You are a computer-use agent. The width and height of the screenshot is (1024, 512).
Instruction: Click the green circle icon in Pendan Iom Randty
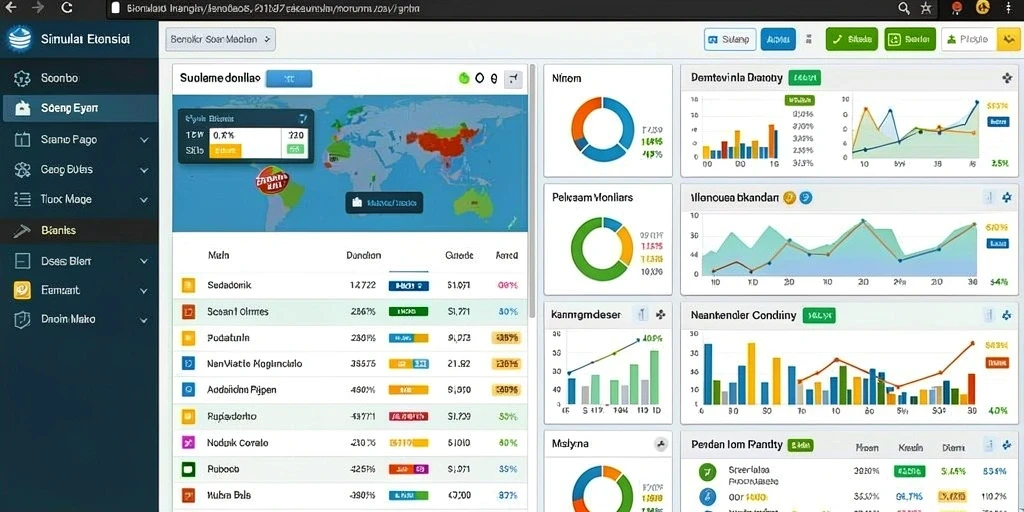(707, 472)
